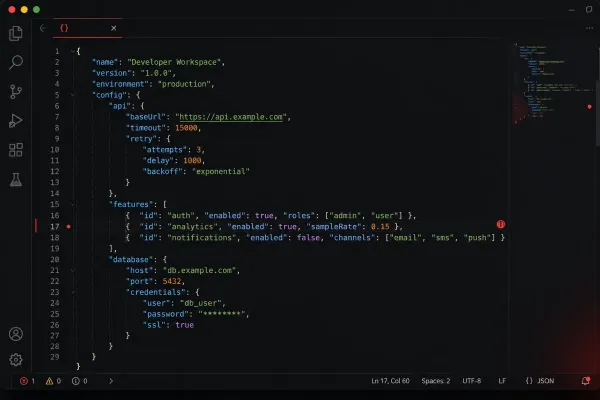Collapse the root object at line 1
This screenshot has height=400, width=600.
point(72,51)
